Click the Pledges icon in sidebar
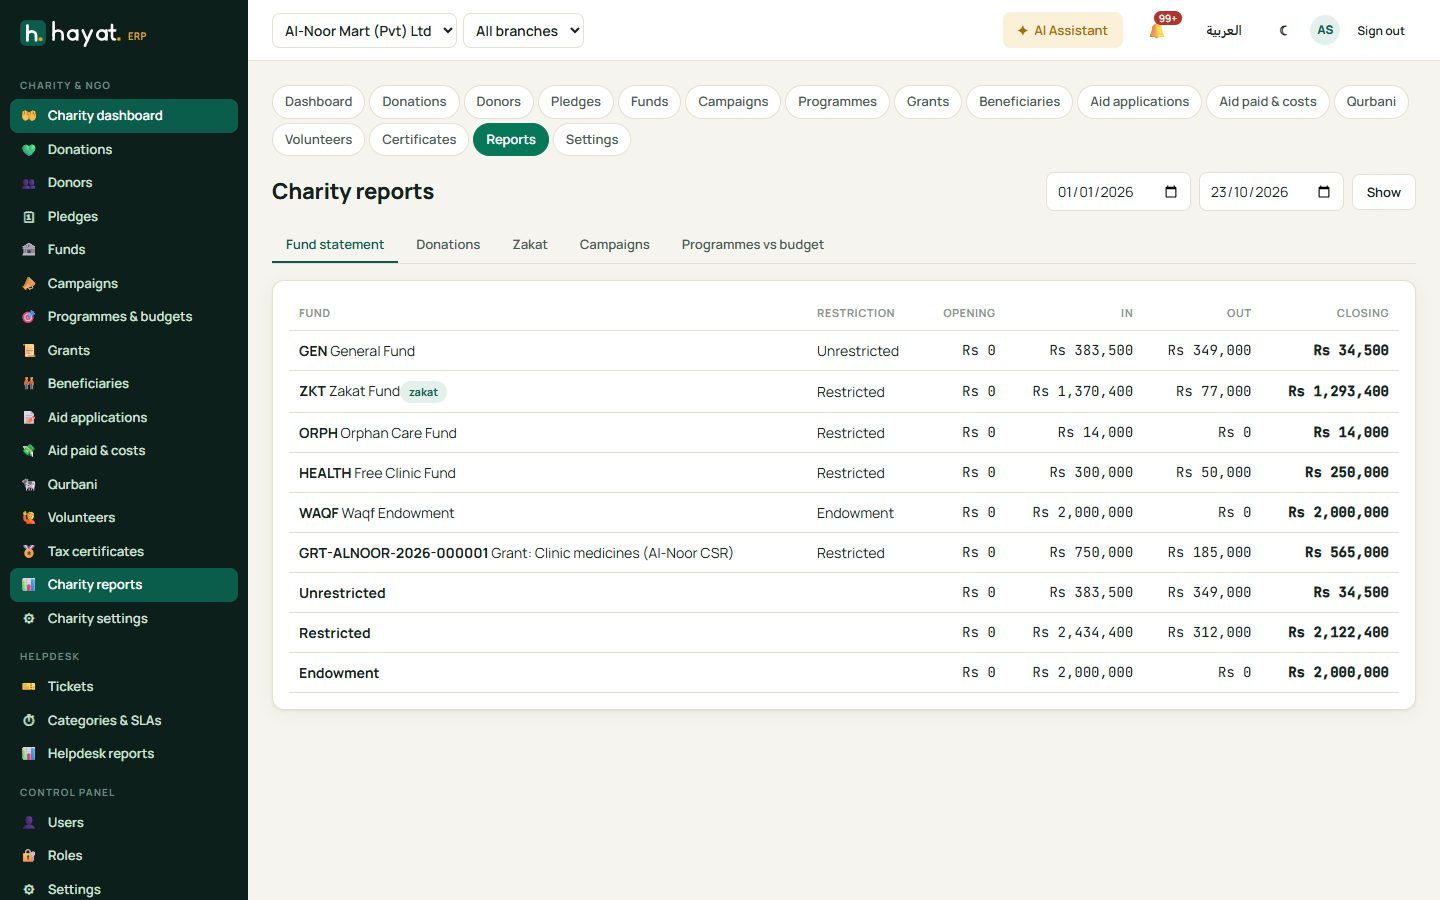 [x=29, y=217]
